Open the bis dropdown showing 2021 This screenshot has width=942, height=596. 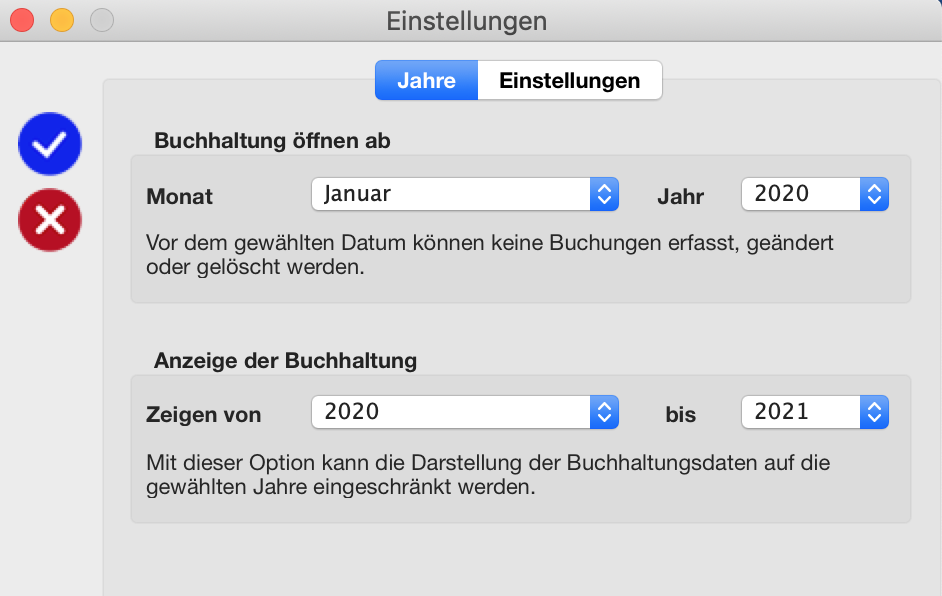pyautogui.click(x=815, y=412)
